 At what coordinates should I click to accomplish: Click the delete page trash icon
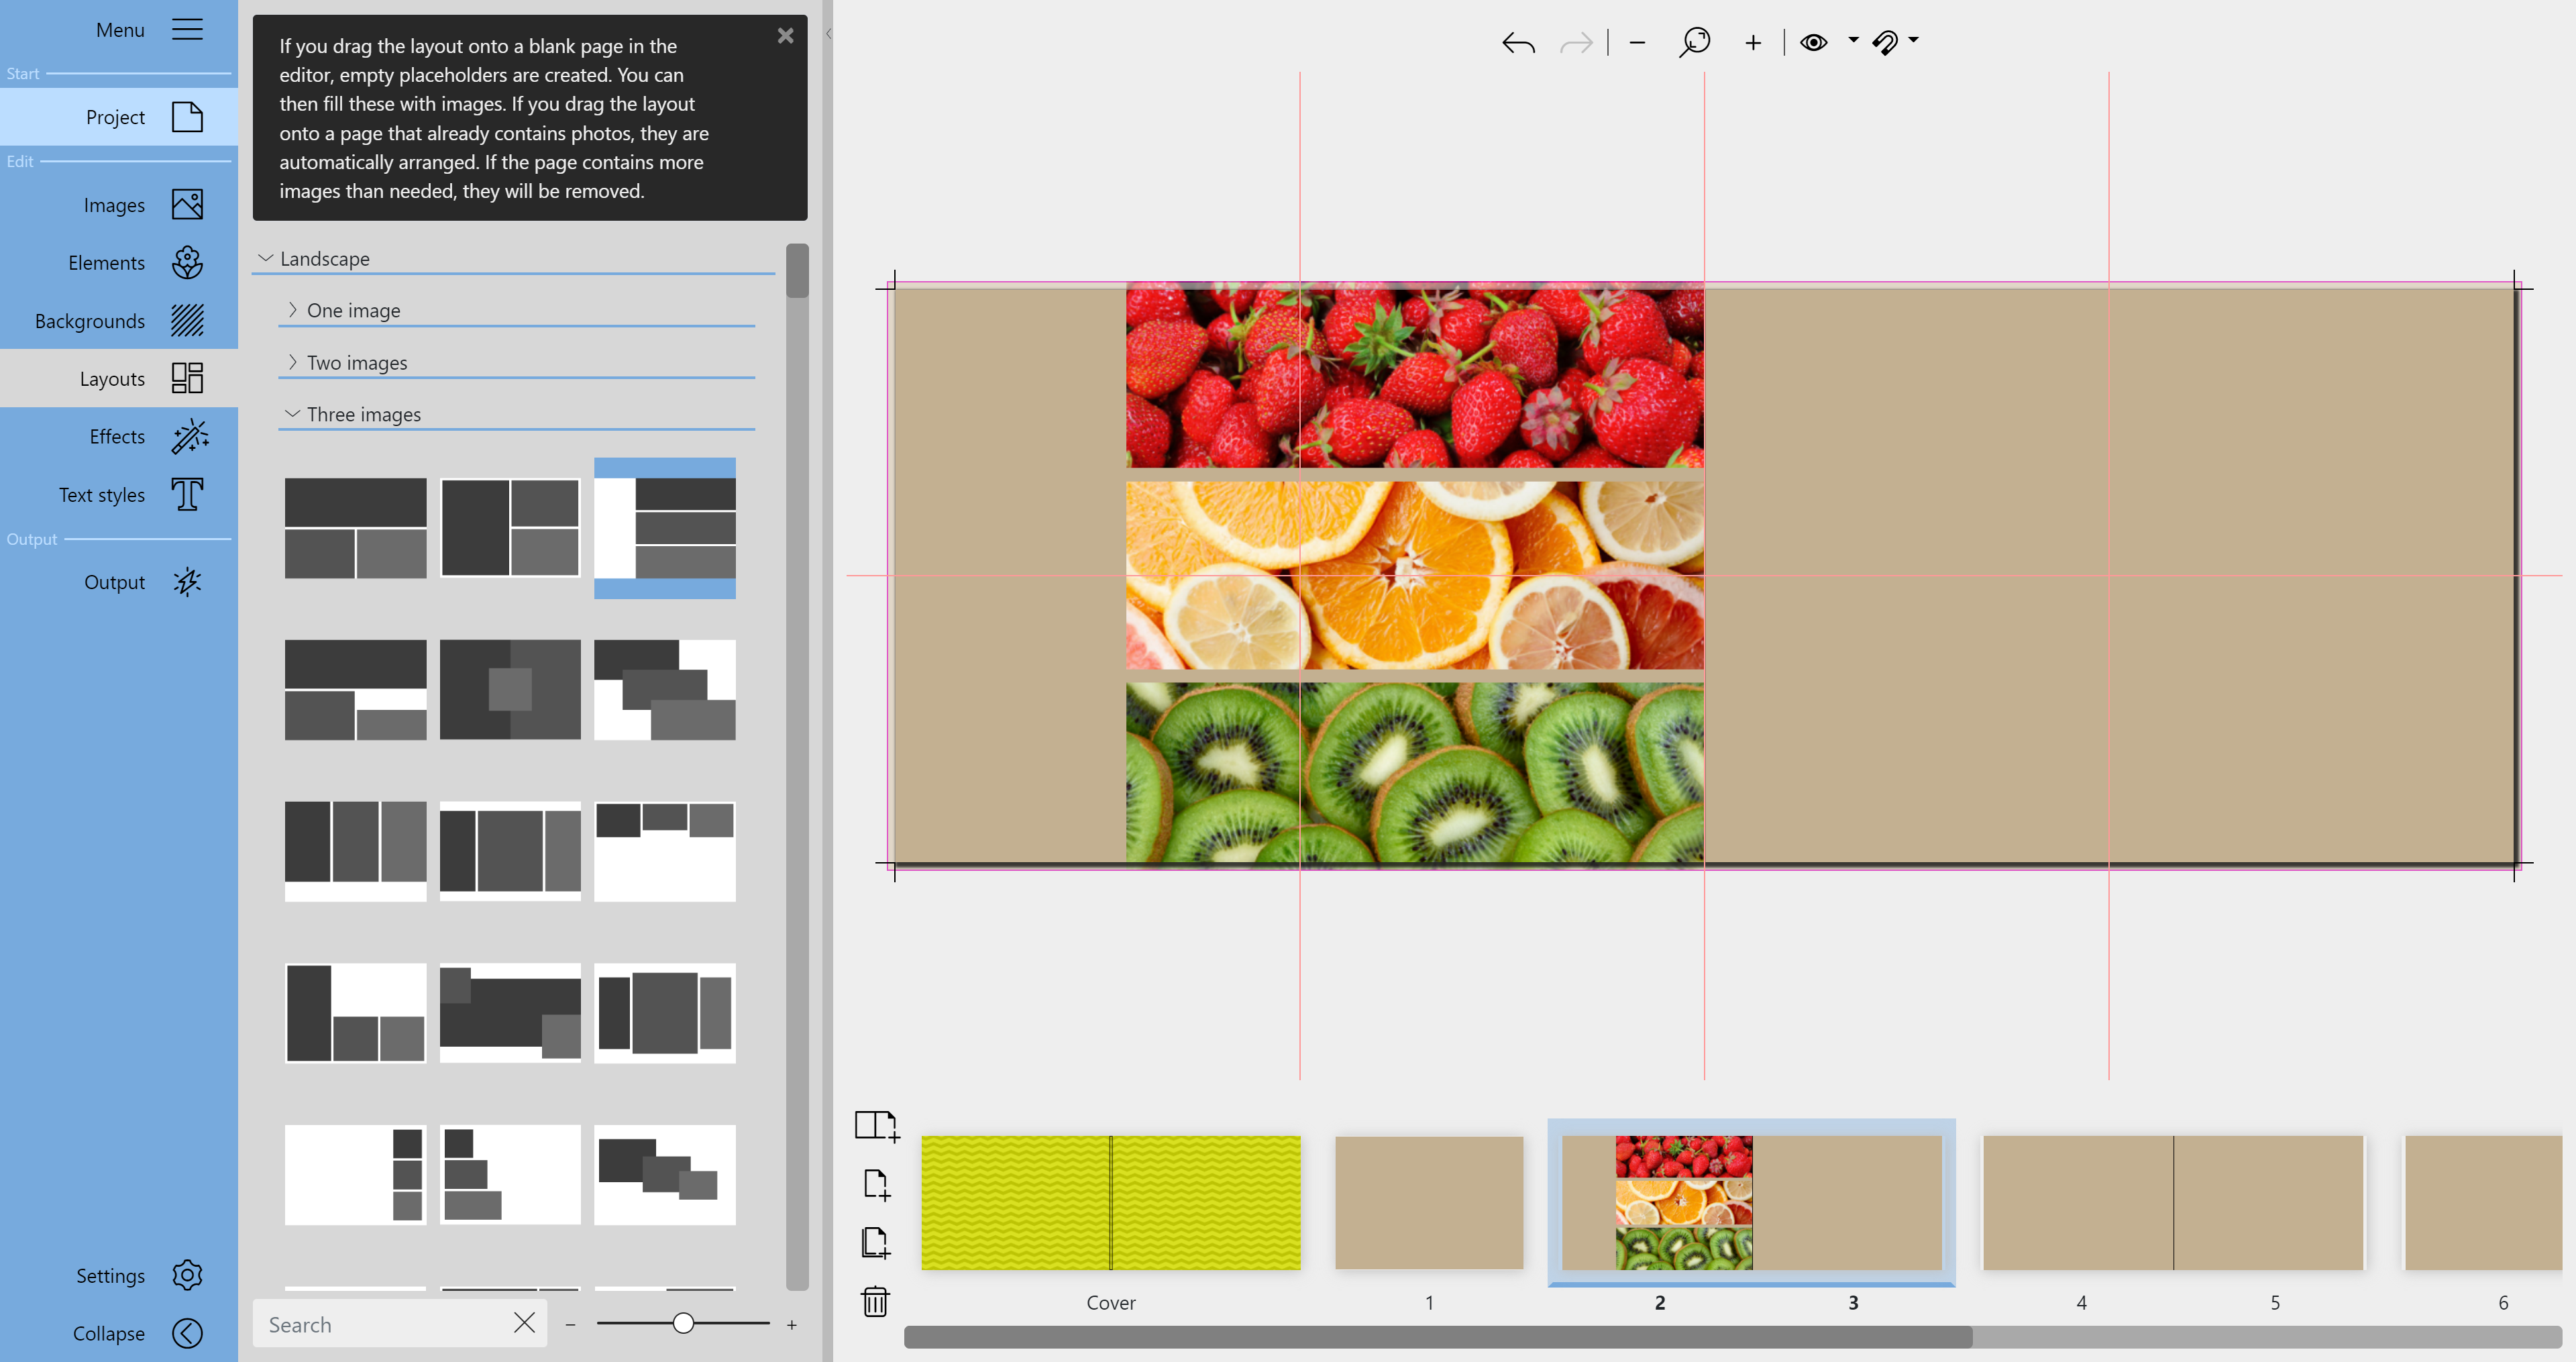tap(875, 1301)
